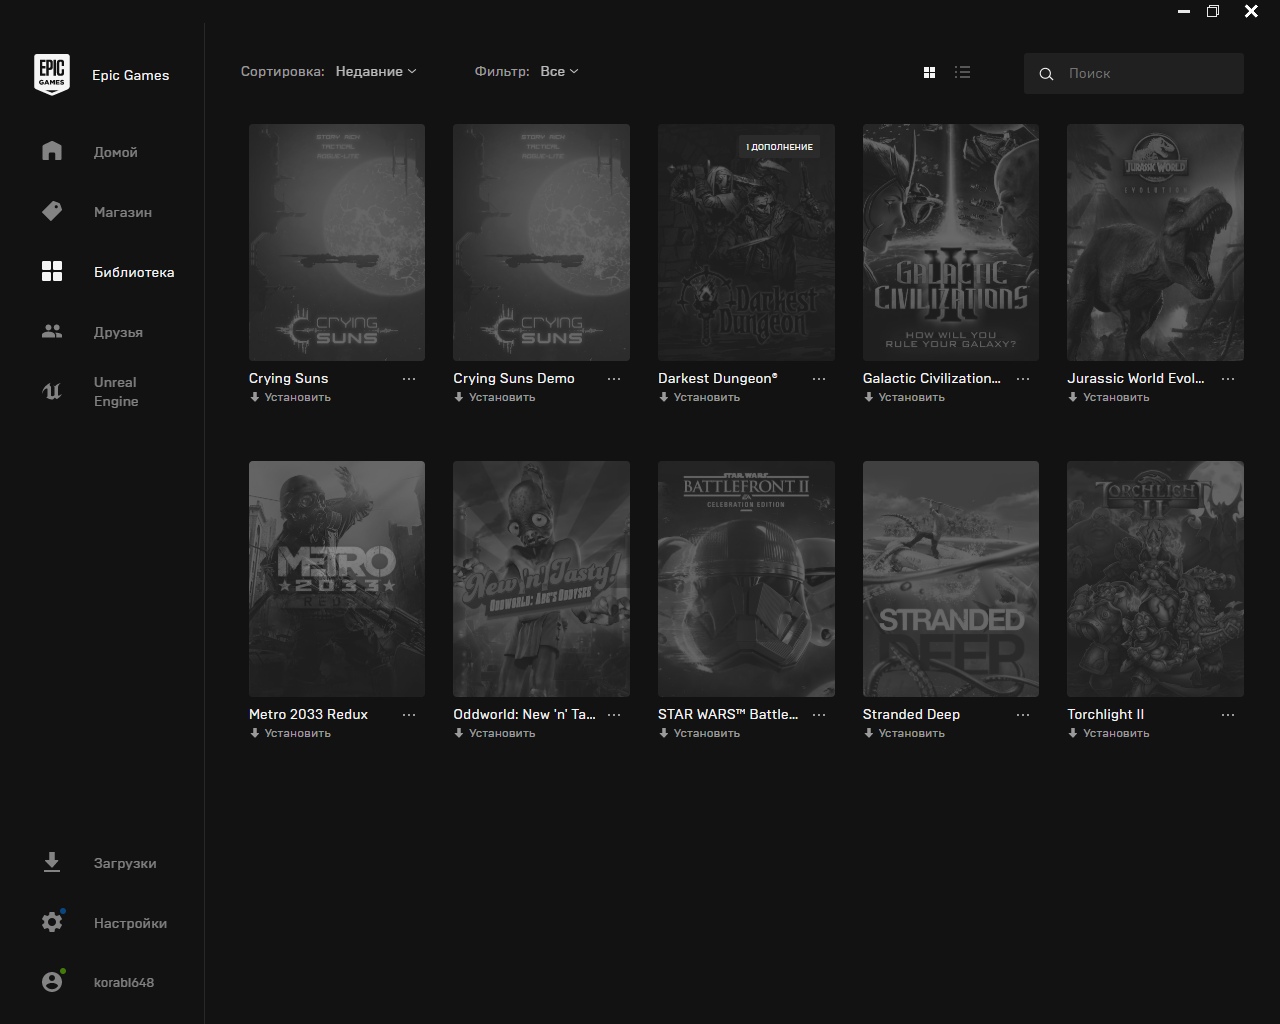The width and height of the screenshot is (1280, 1024).
Task: Select the Crying Suns cover thumbnail
Action: [337, 242]
